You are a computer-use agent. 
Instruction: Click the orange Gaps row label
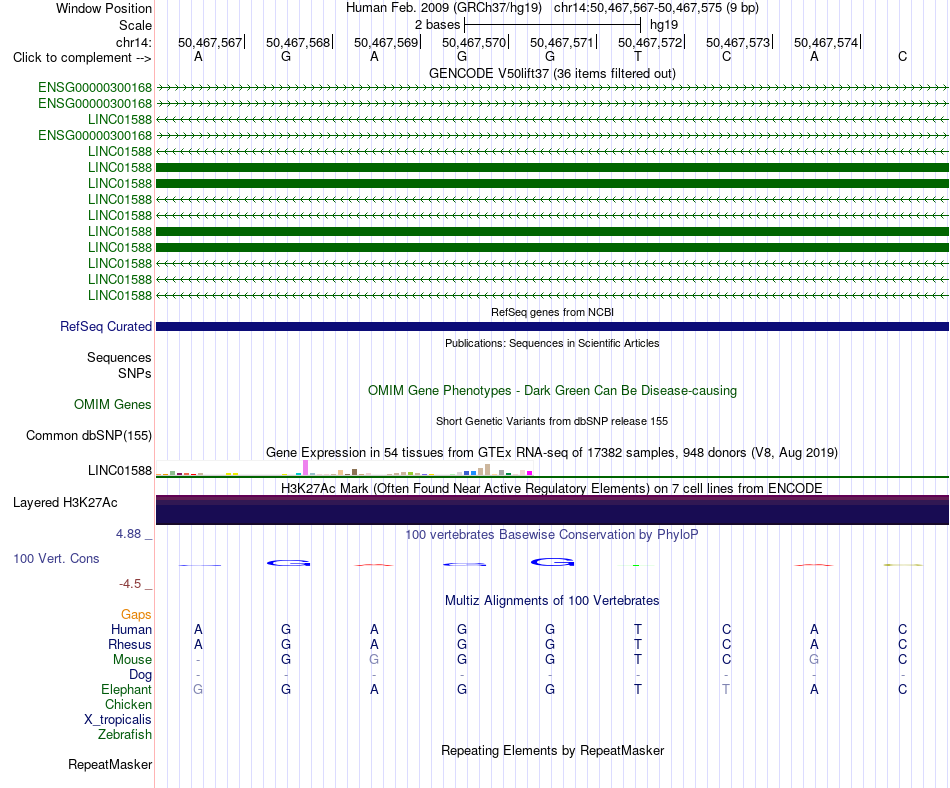tap(136, 615)
